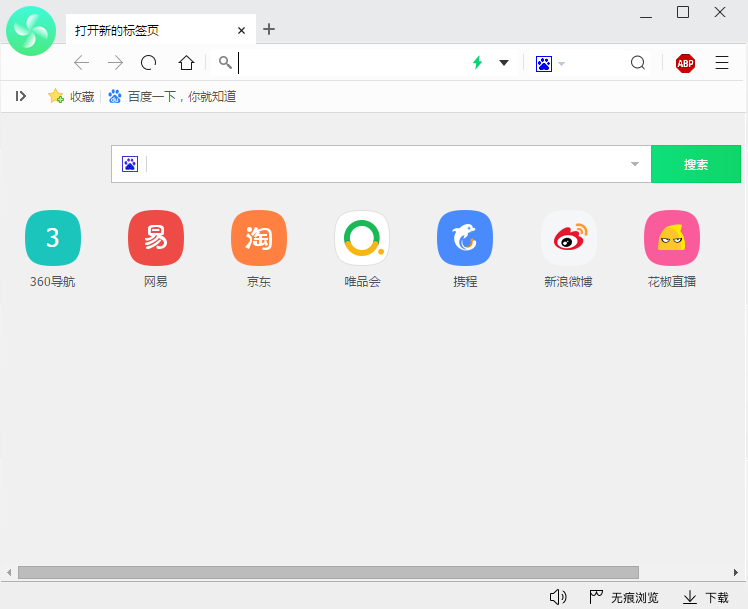Open the 唯品会 shortcut
The image size is (748, 609).
coord(362,249)
